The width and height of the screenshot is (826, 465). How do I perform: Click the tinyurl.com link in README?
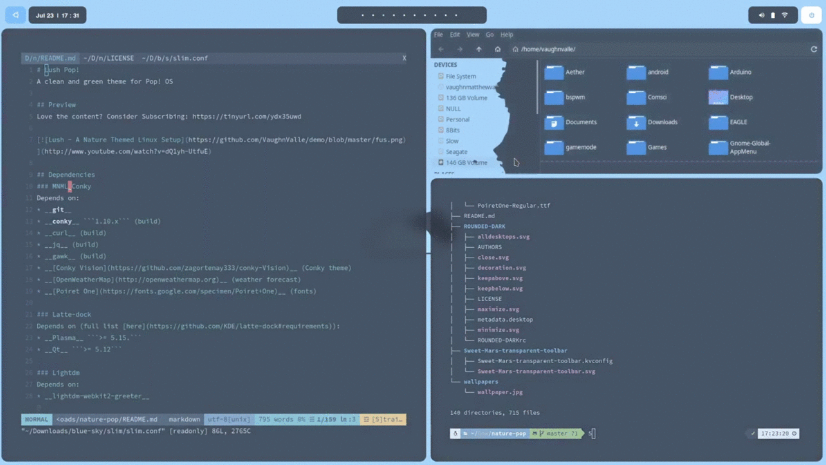[x=247, y=116]
